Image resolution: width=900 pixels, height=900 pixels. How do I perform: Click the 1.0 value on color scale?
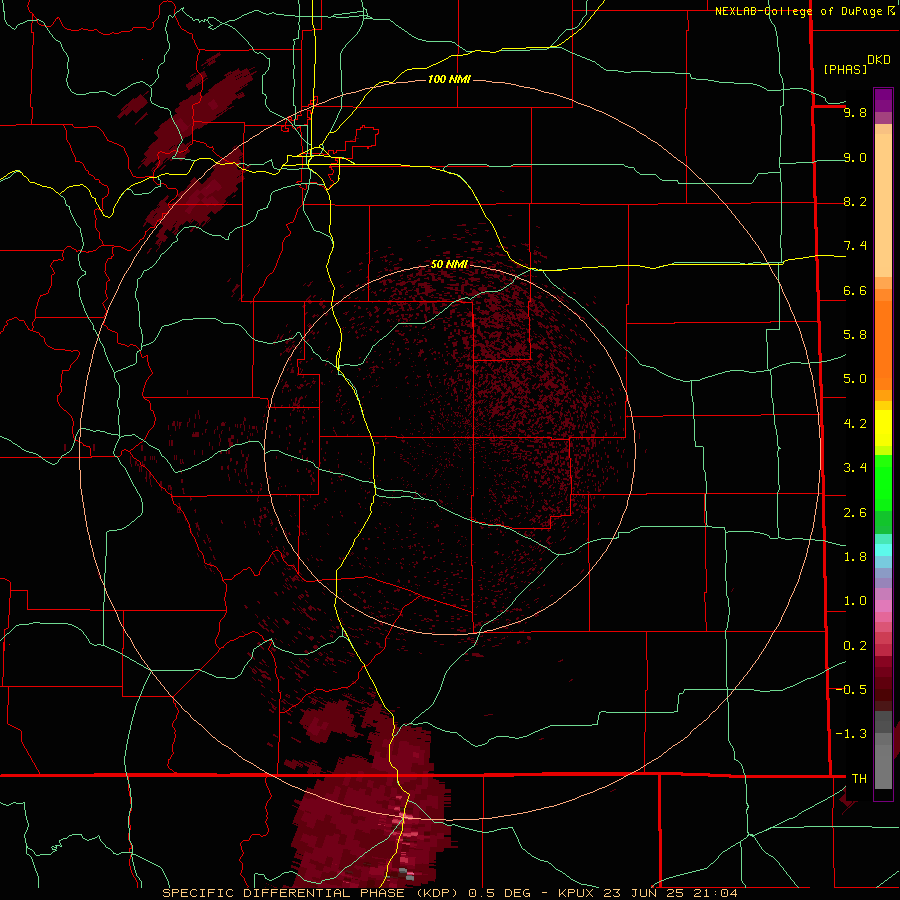(855, 600)
